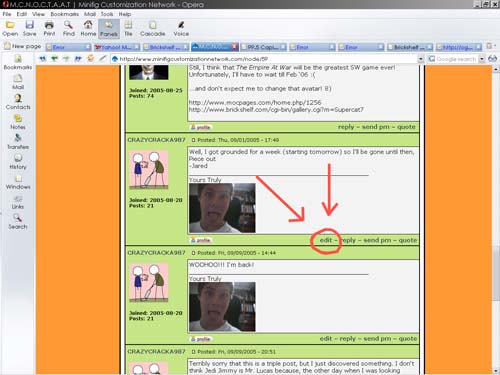Click CRAZYCRACKA987's avatar on the 17:40 post

(149, 170)
